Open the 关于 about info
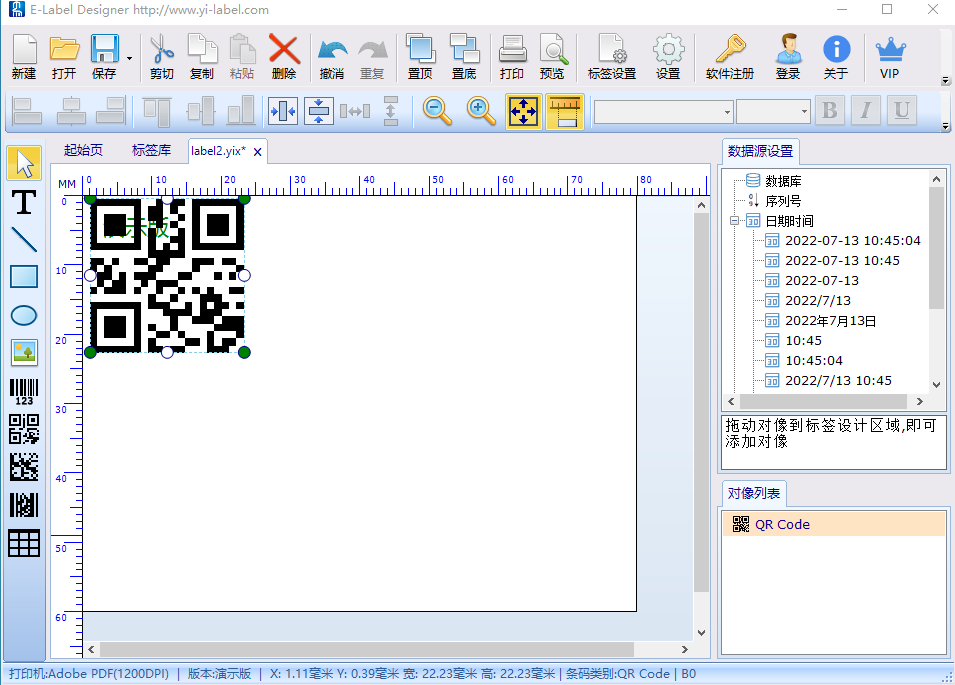The image size is (955, 685). [836, 56]
